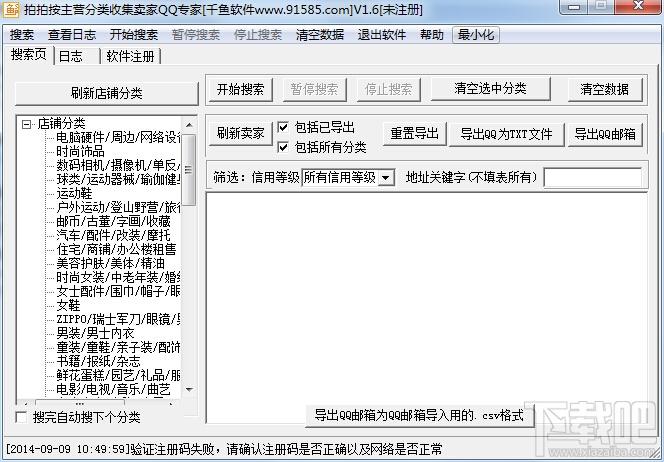The image size is (664, 462).
Task: Click the category tree scroll down arrow
Action: [189, 389]
